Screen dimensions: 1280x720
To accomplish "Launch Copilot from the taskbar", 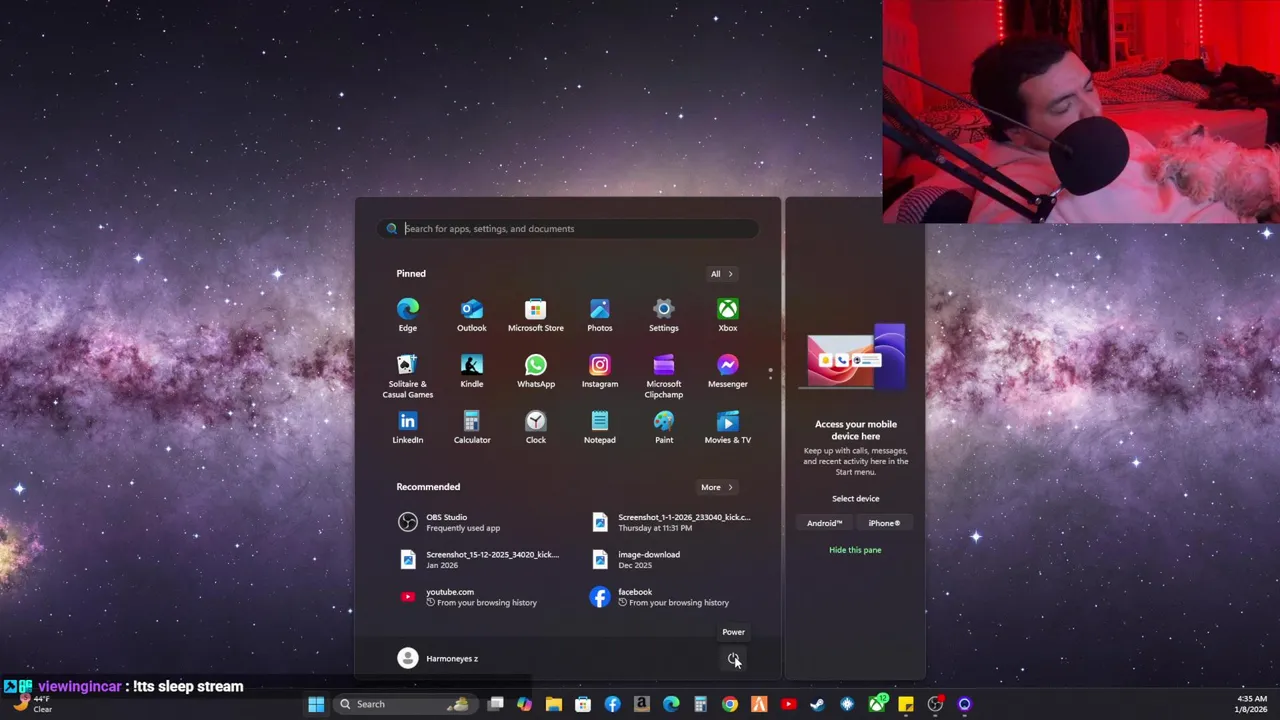I will (524, 704).
